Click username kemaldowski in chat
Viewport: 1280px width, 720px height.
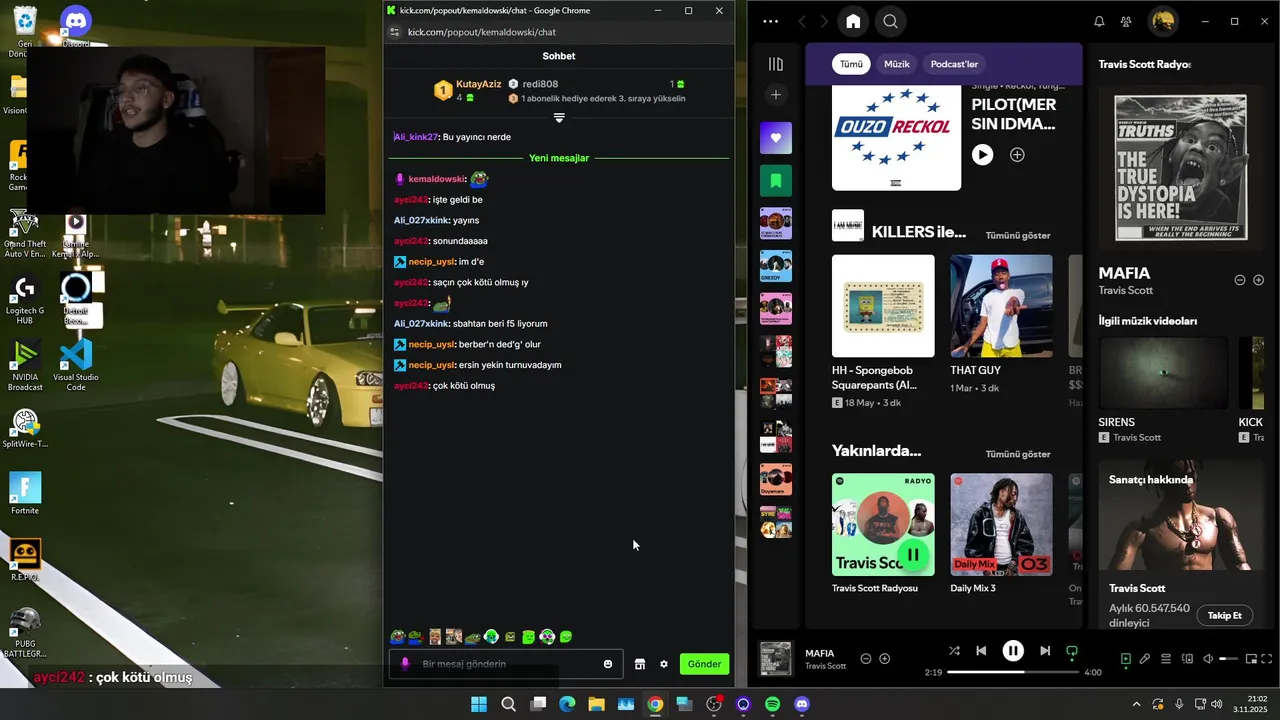[x=437, y=179]
